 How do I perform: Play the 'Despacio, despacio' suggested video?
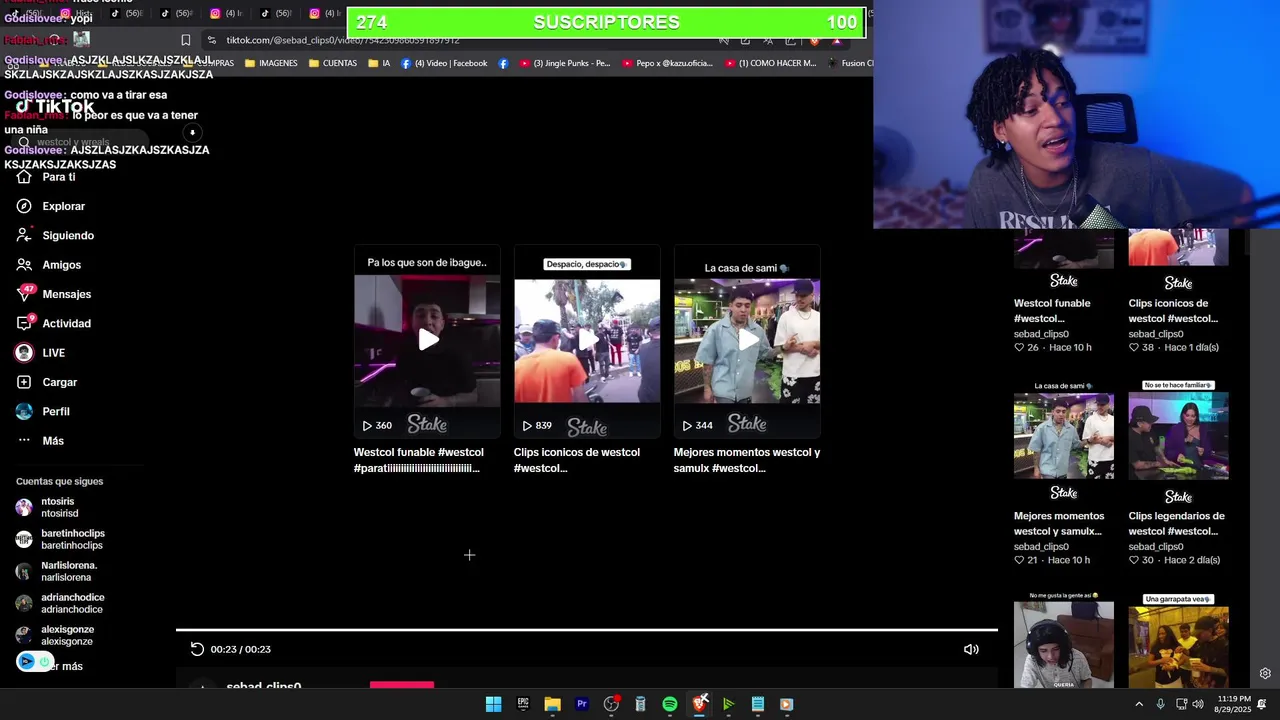pos(587,340)
